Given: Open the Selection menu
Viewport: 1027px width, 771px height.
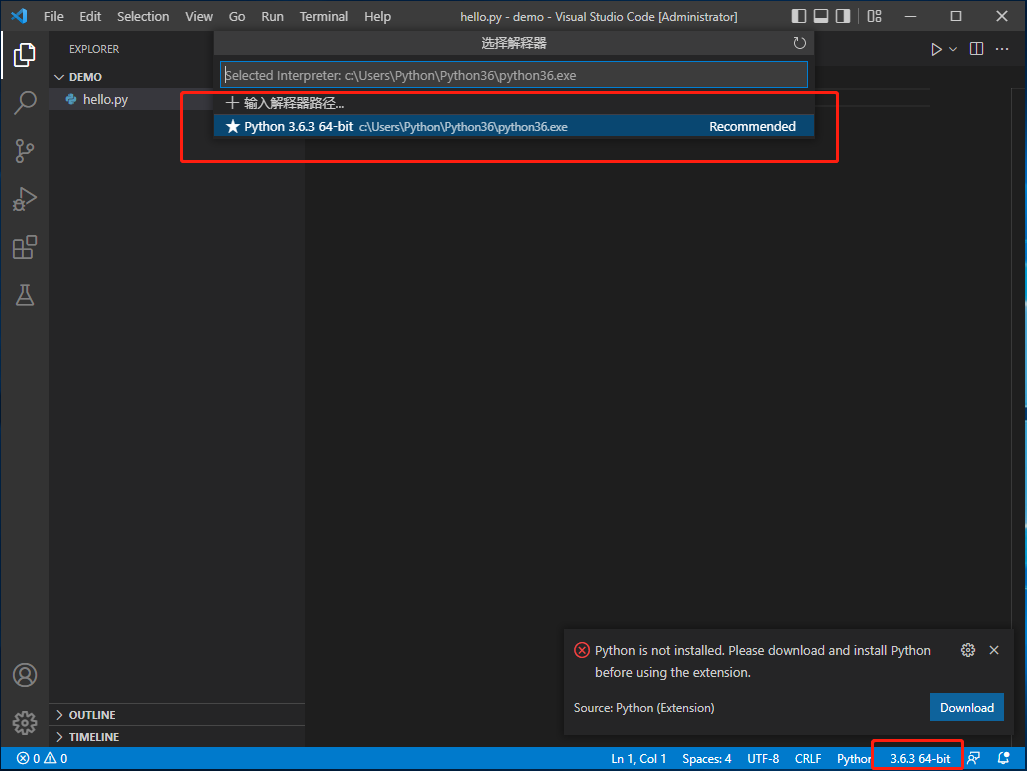Looking at the screenshot, I should pos(143,16).
